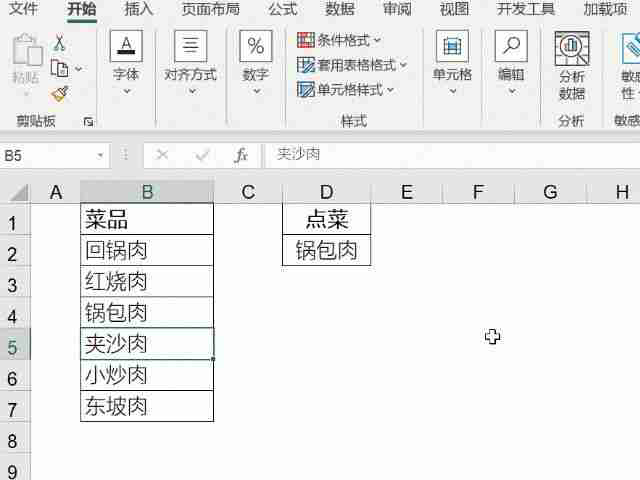Screen dimensions: 640x480
Task: Click the Paste clipboard icon
Action: click(x=27, y=50)
